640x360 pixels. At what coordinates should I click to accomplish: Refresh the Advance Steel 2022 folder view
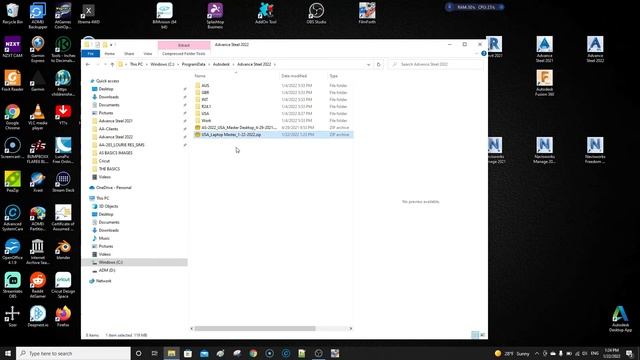point(378,64)
